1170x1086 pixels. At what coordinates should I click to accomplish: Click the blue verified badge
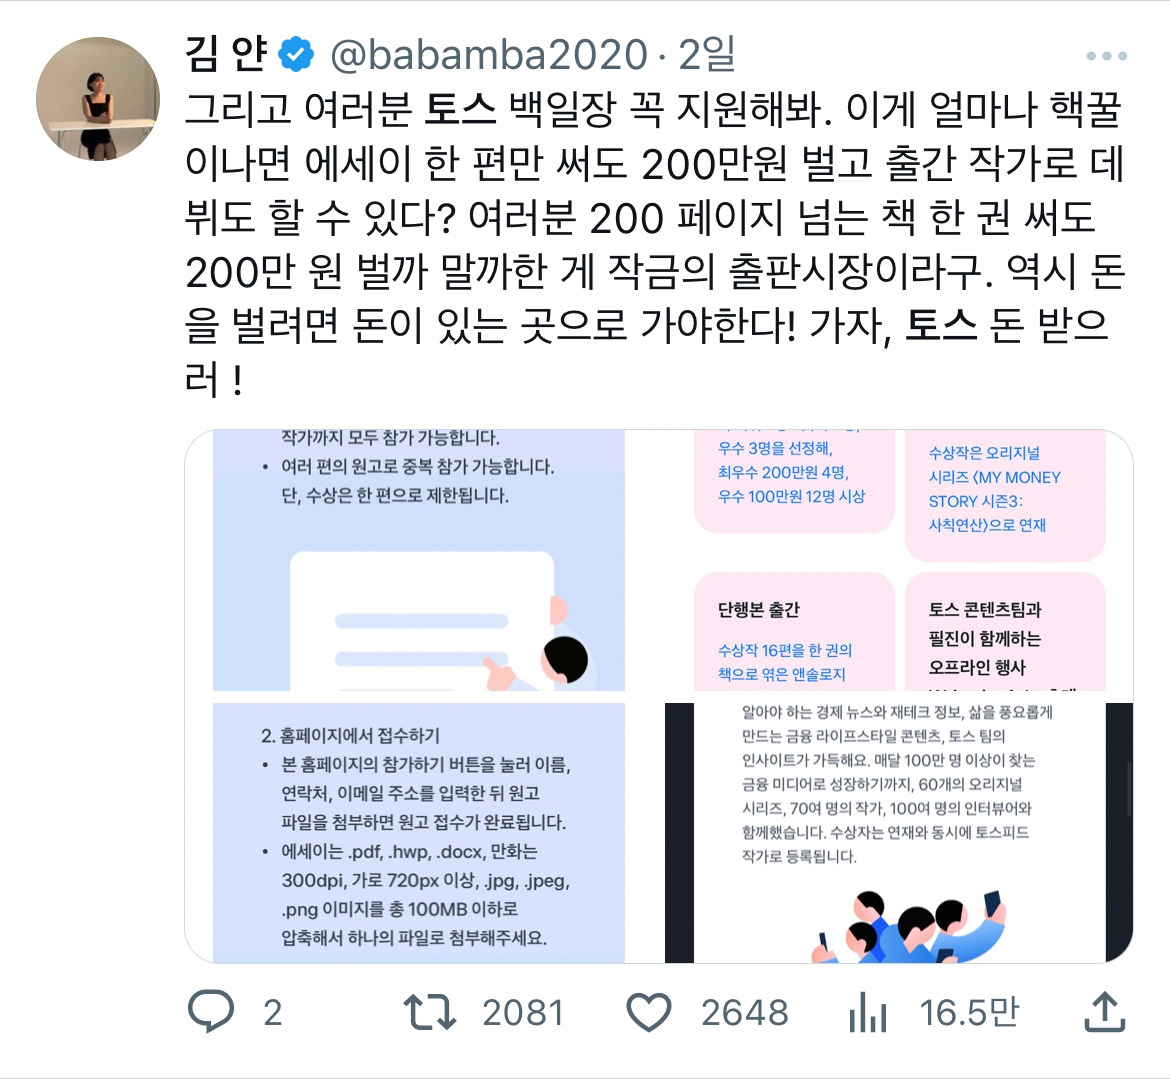296,54
